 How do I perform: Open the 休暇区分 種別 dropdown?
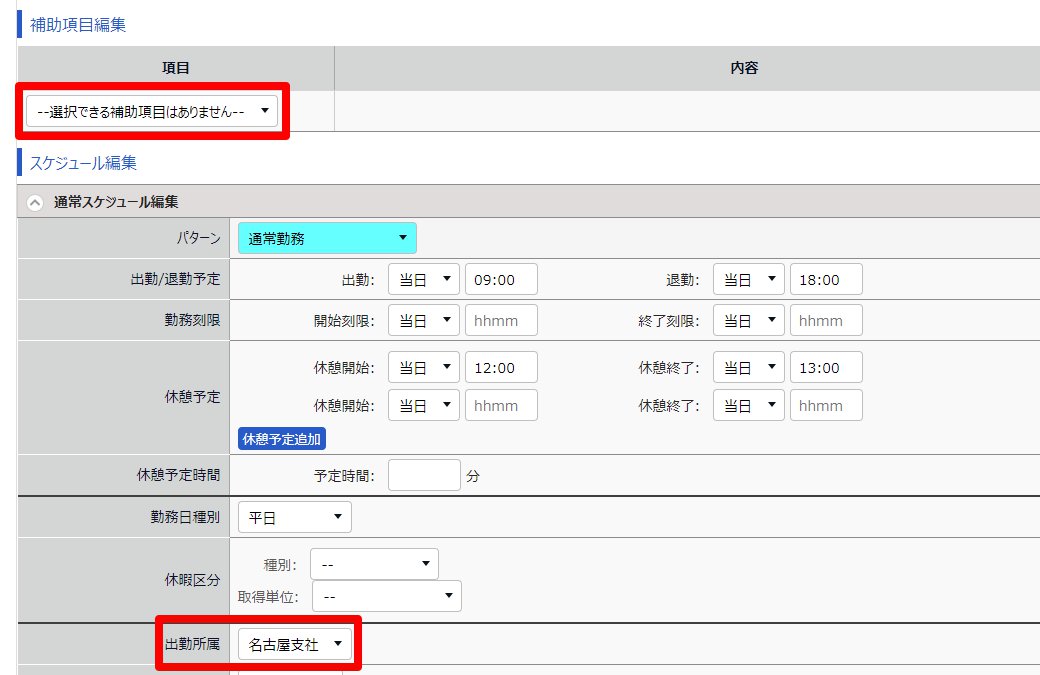click(374, 564)
